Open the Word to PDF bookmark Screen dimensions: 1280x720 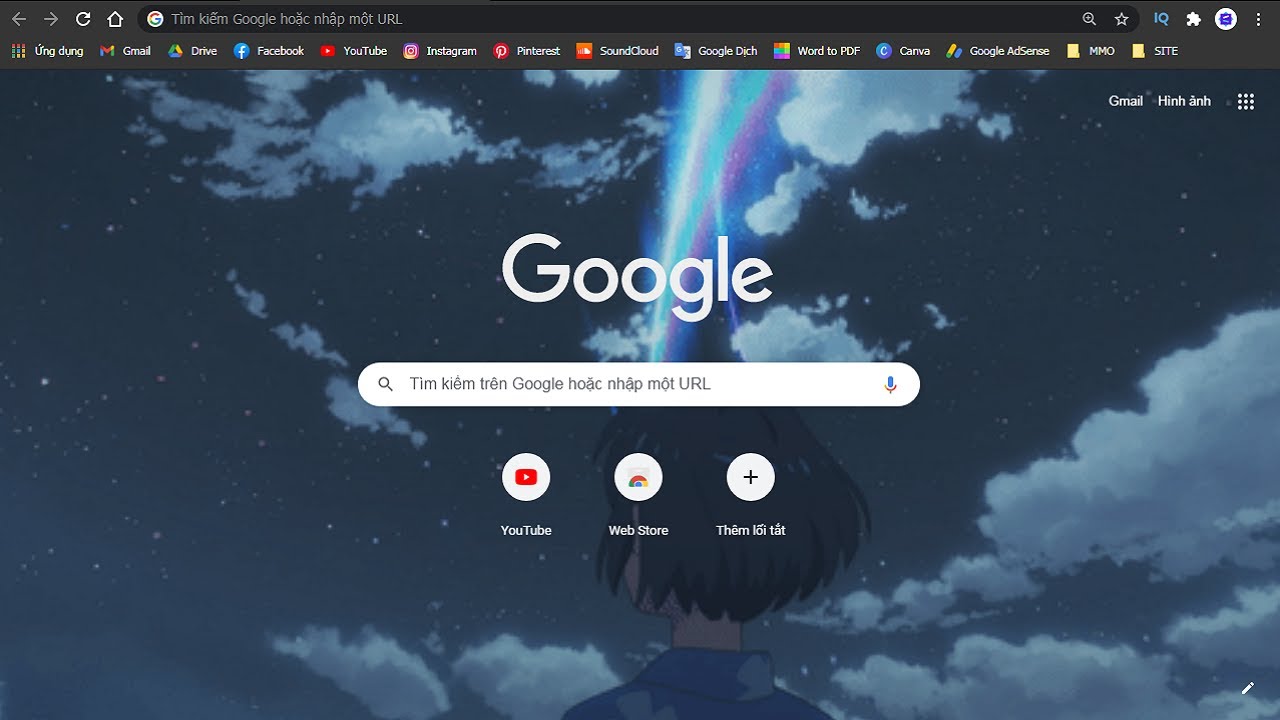(817, 51)
